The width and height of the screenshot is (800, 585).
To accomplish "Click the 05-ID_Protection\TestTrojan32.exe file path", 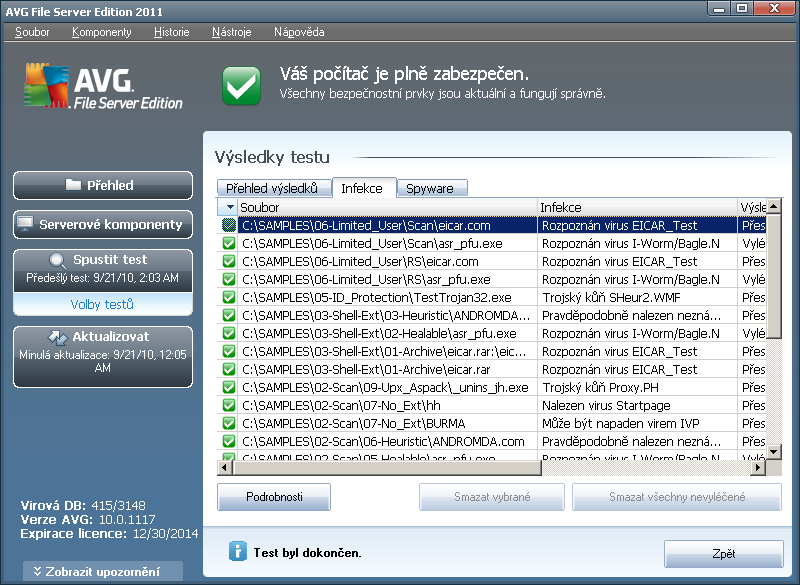I will [x=377, y=297].
